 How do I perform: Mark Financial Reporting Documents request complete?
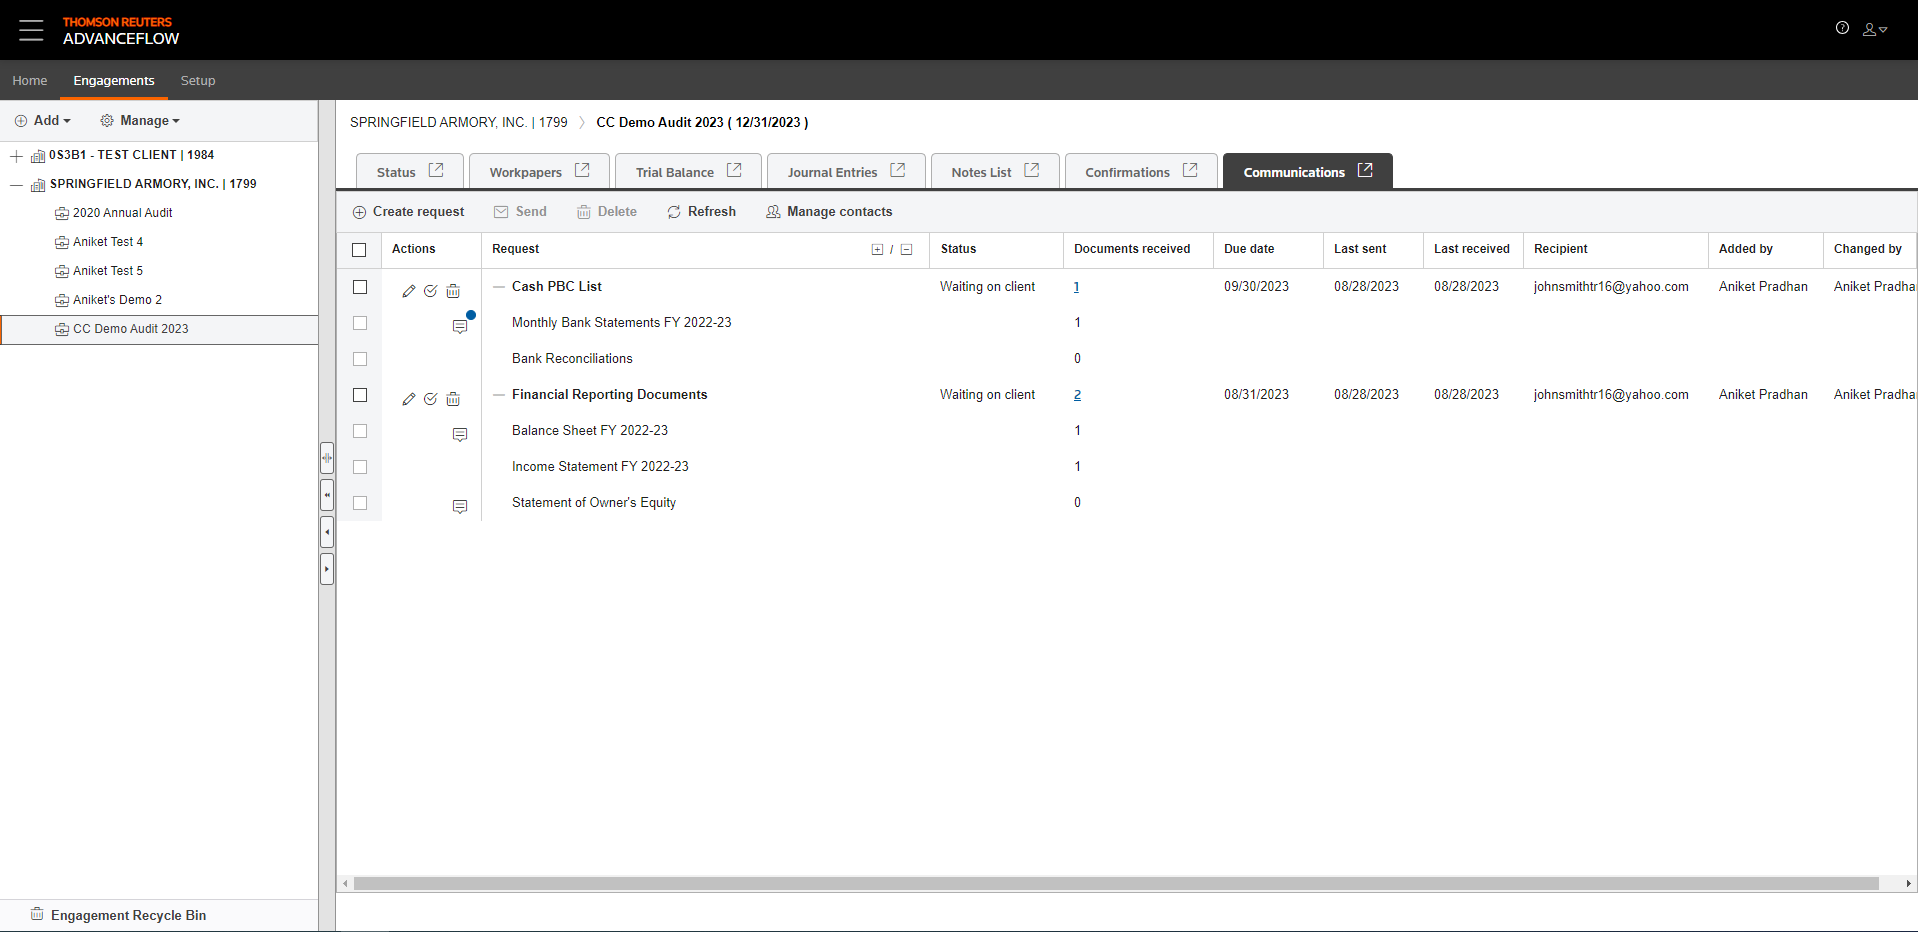point(430,399)
